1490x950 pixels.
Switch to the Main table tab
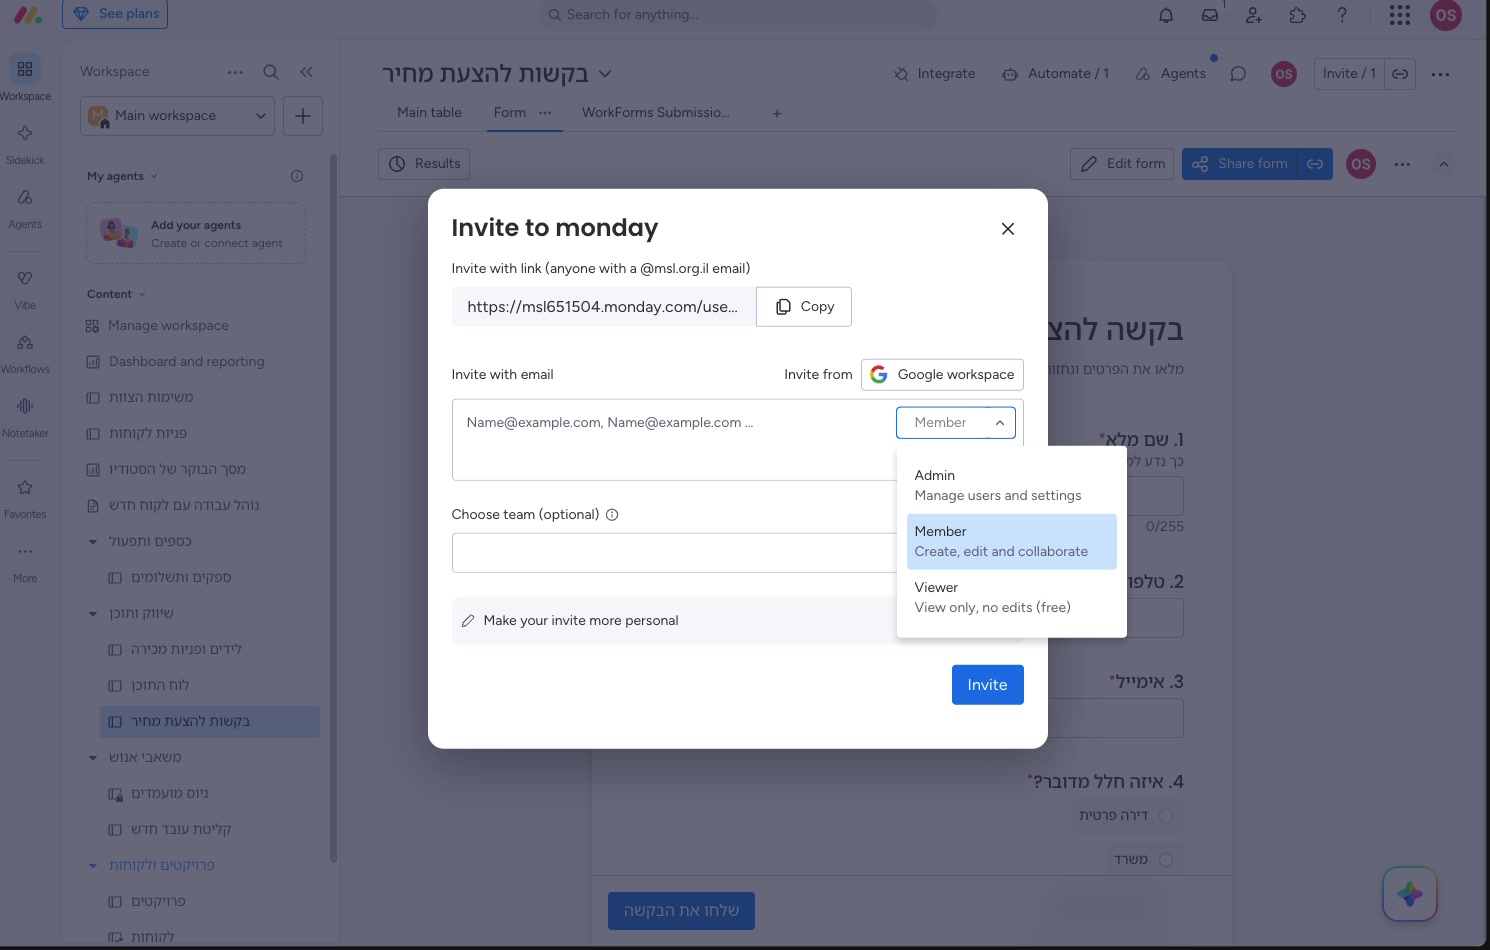(x=429, y=113)
